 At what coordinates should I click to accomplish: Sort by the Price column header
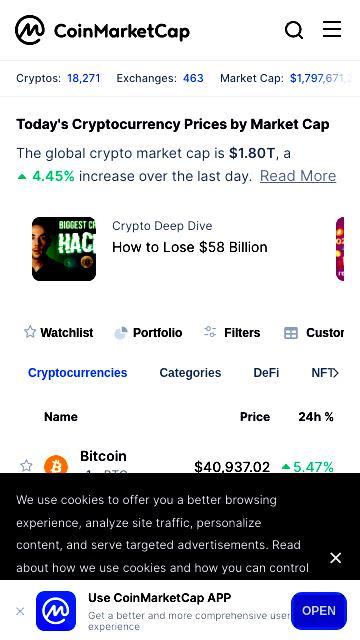[255, 417]
